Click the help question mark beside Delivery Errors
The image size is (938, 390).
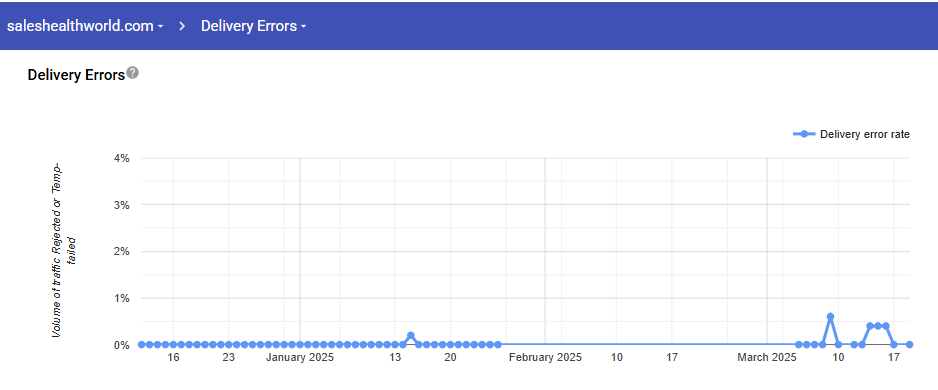(x=133, y=73)
